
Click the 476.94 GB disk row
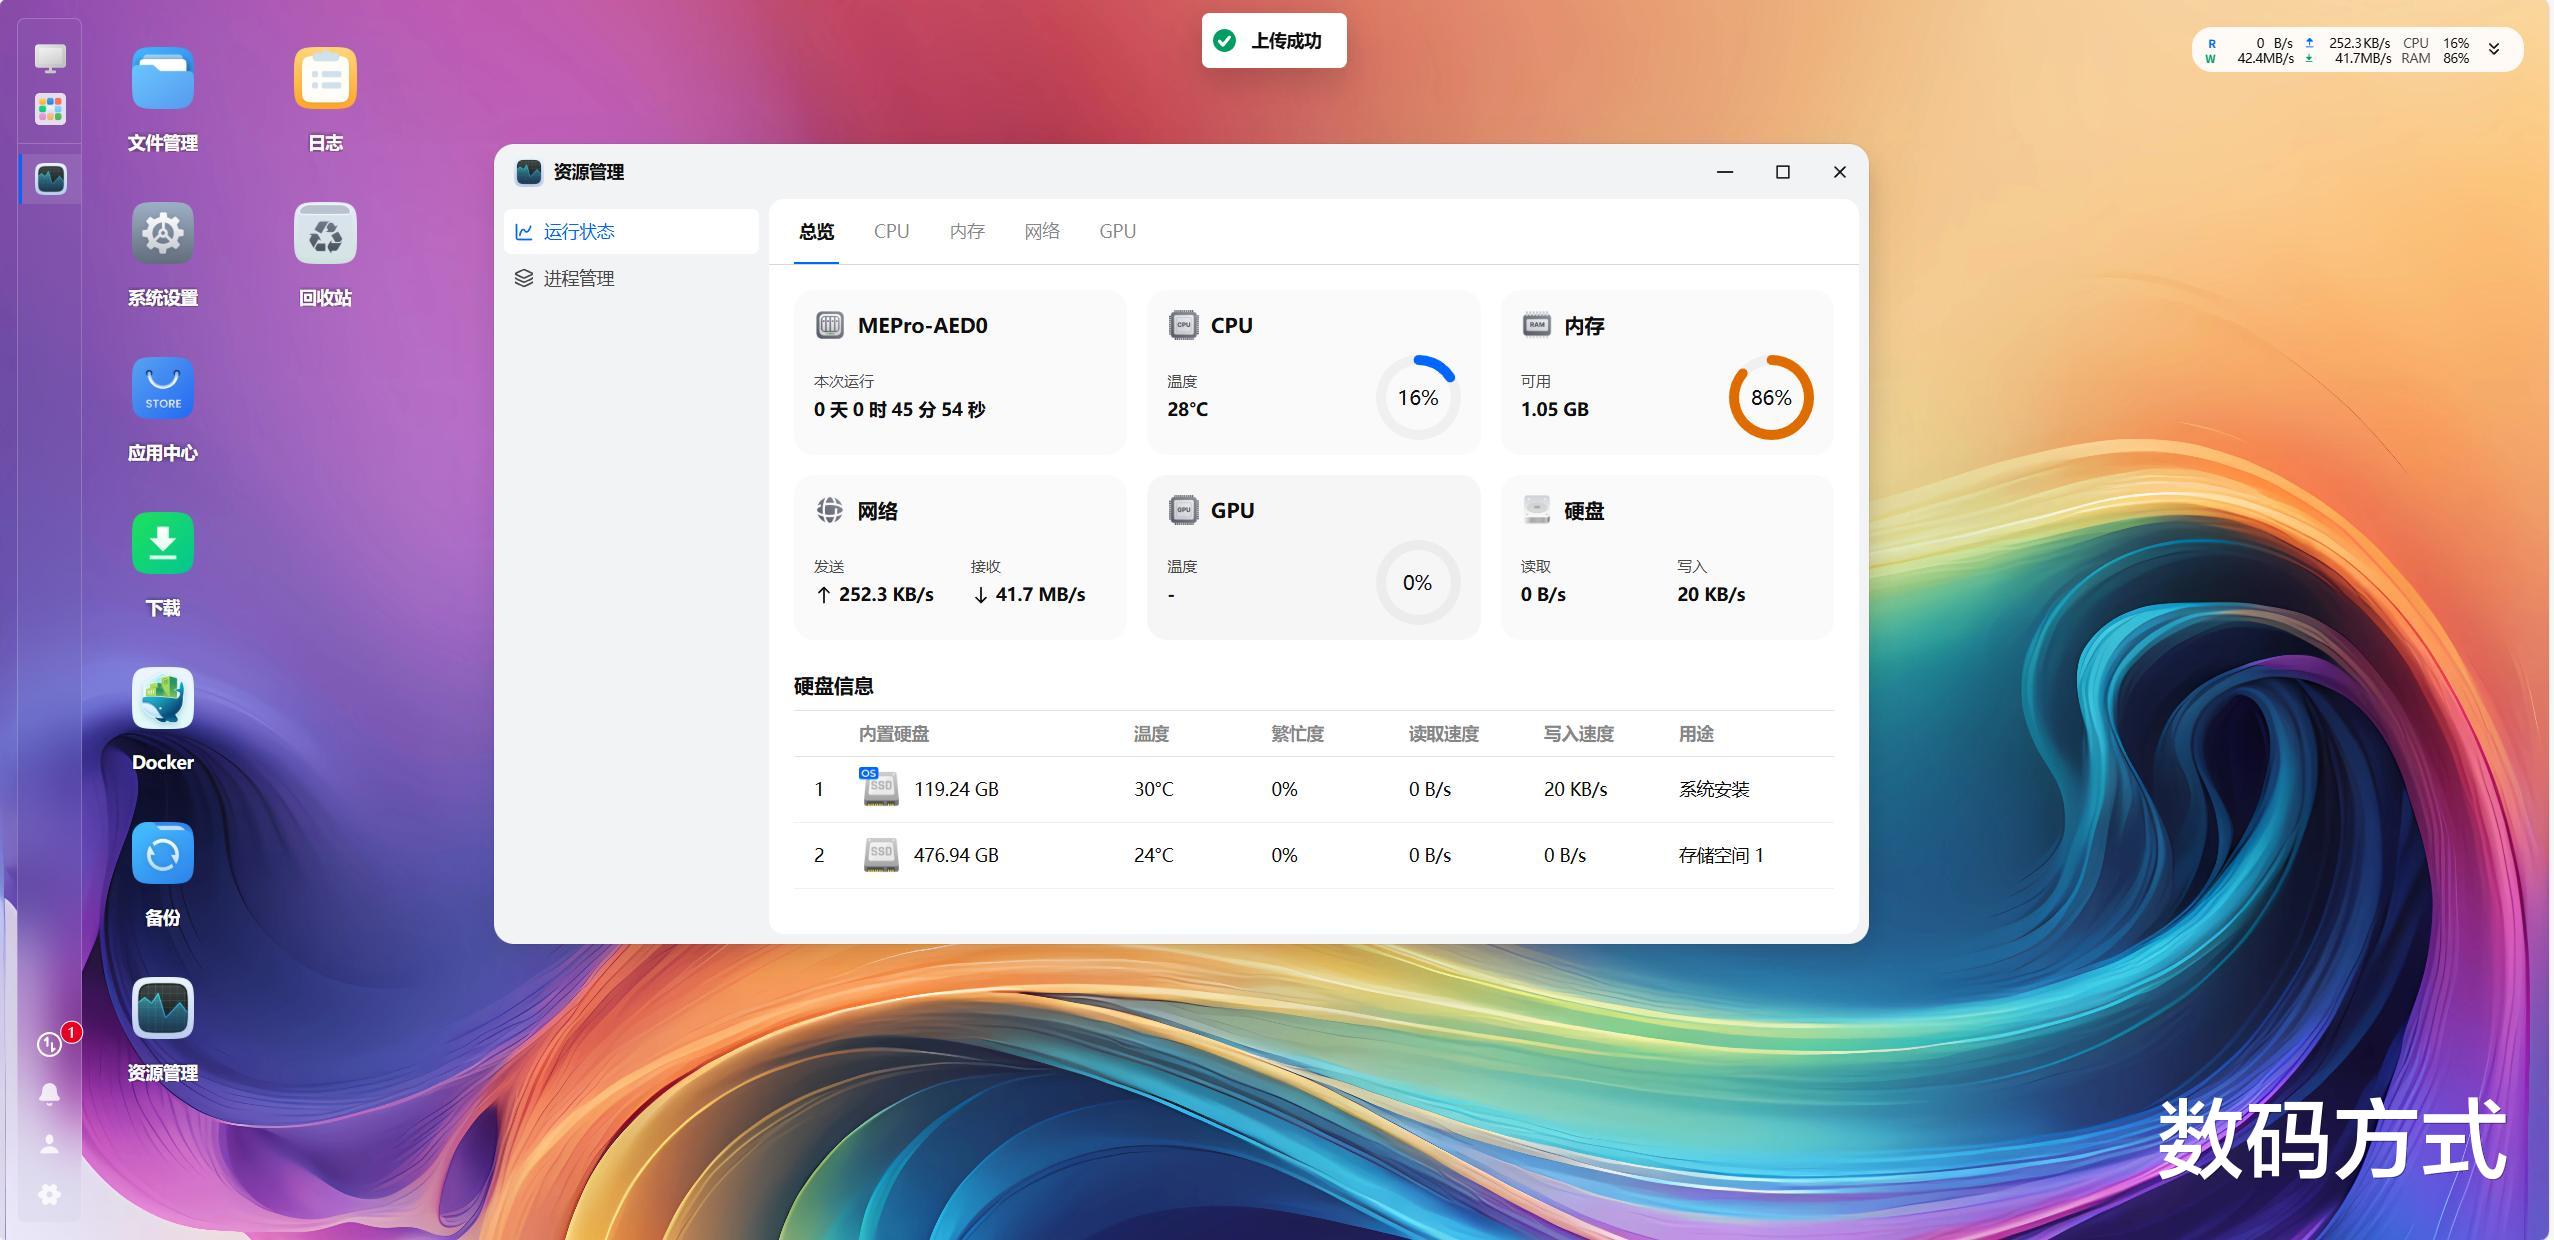click(x=955, y=856)
